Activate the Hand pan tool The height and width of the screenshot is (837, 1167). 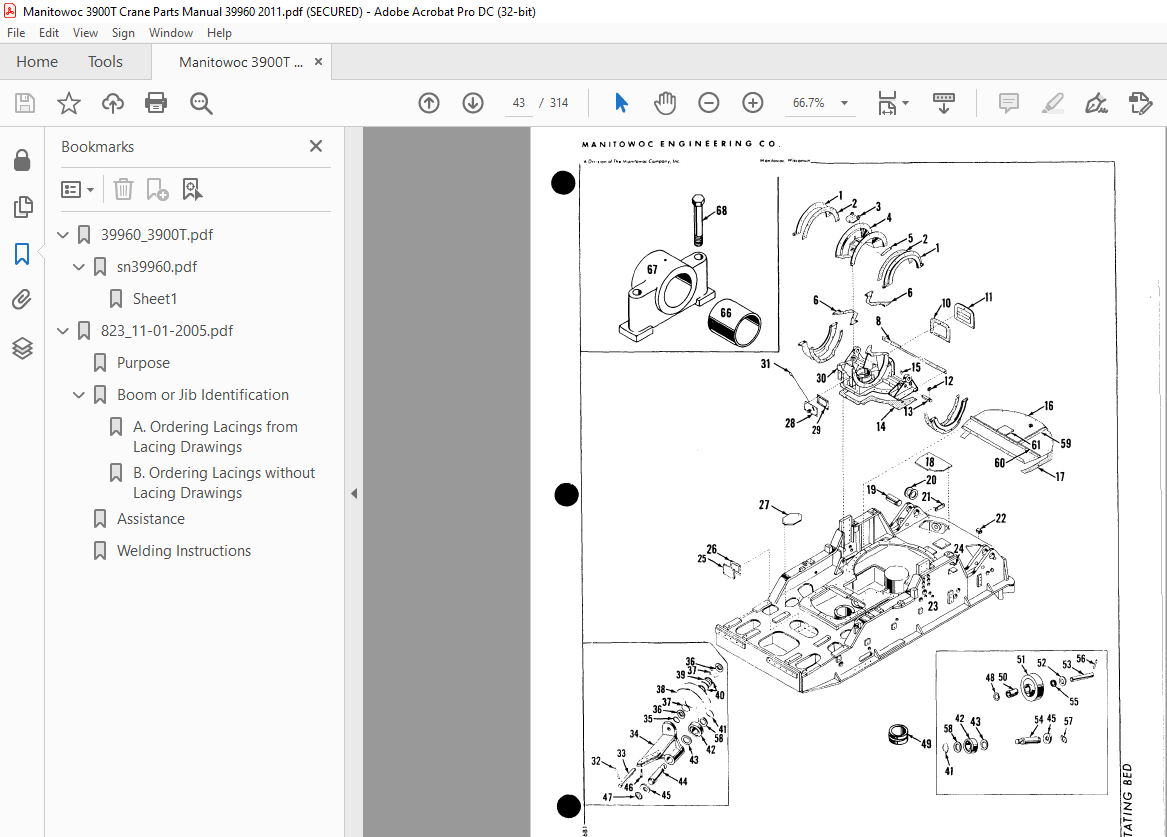click(665, 103)
